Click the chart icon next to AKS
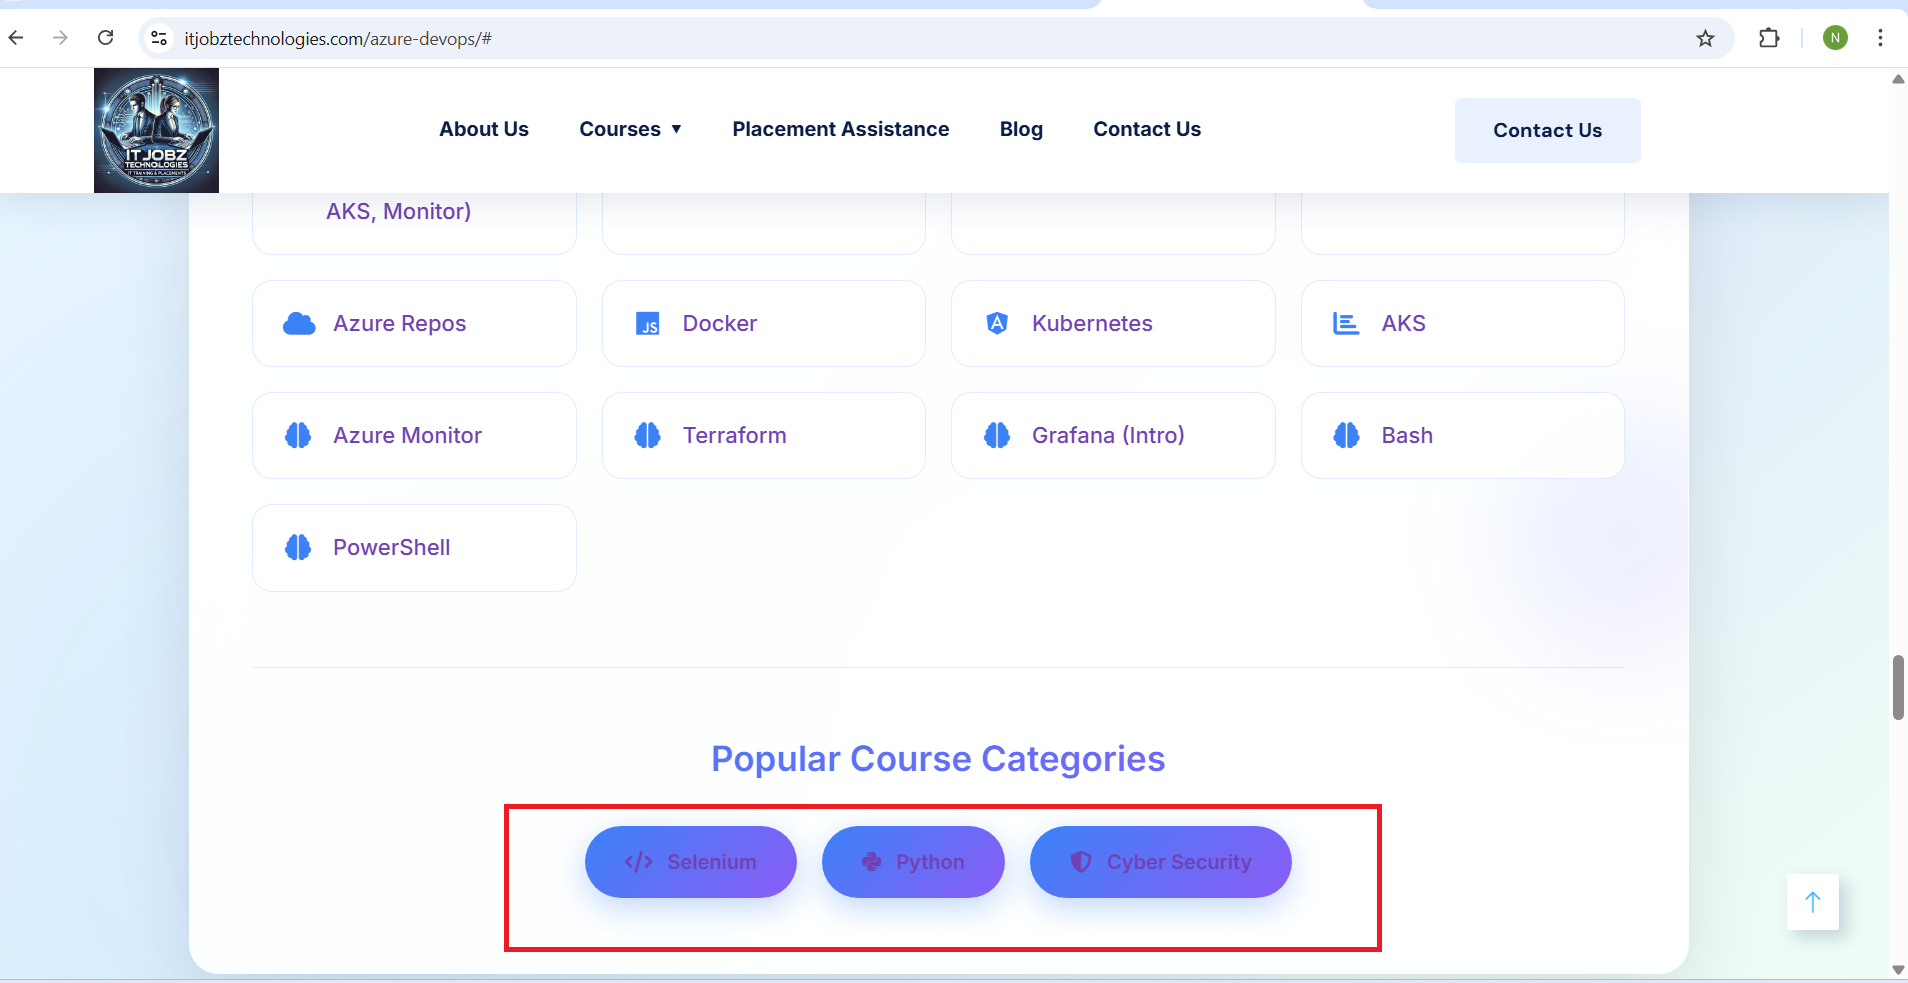 (1346, 324)
